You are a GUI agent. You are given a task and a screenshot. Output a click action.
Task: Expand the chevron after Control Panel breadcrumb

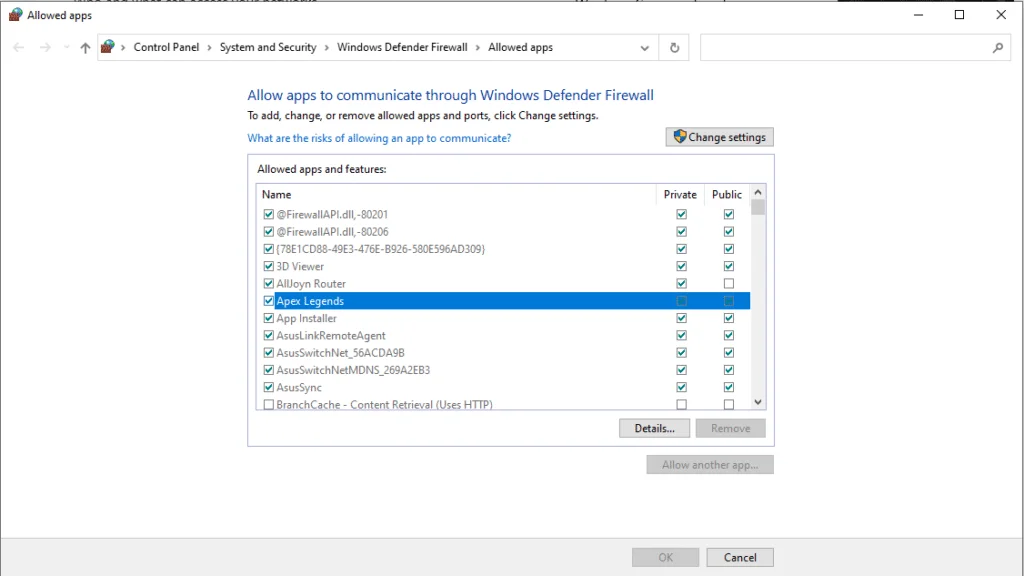[x=209, y=48]
